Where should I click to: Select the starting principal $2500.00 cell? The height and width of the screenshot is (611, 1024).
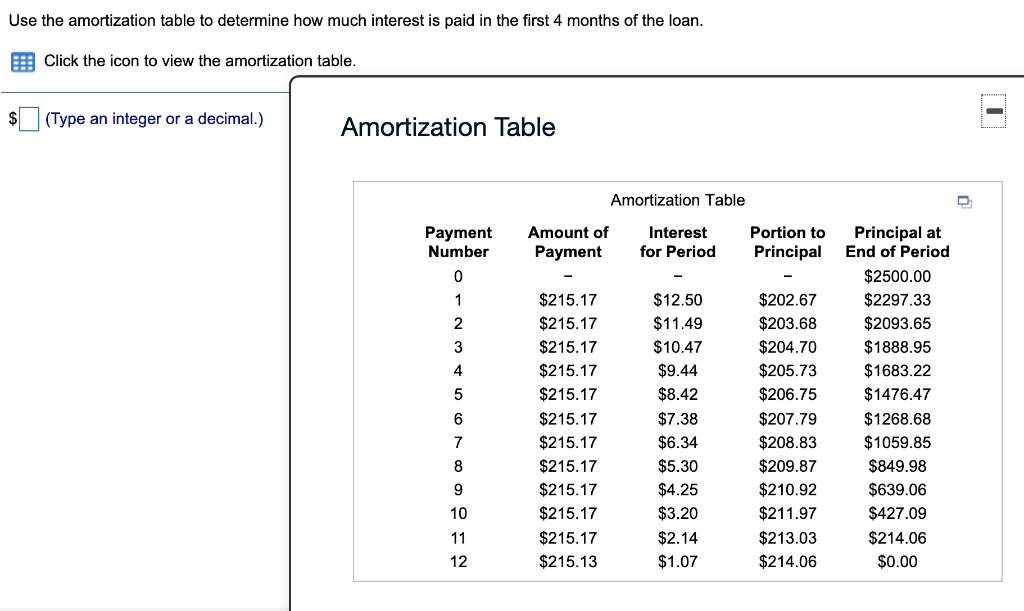(x=897, y=276)
